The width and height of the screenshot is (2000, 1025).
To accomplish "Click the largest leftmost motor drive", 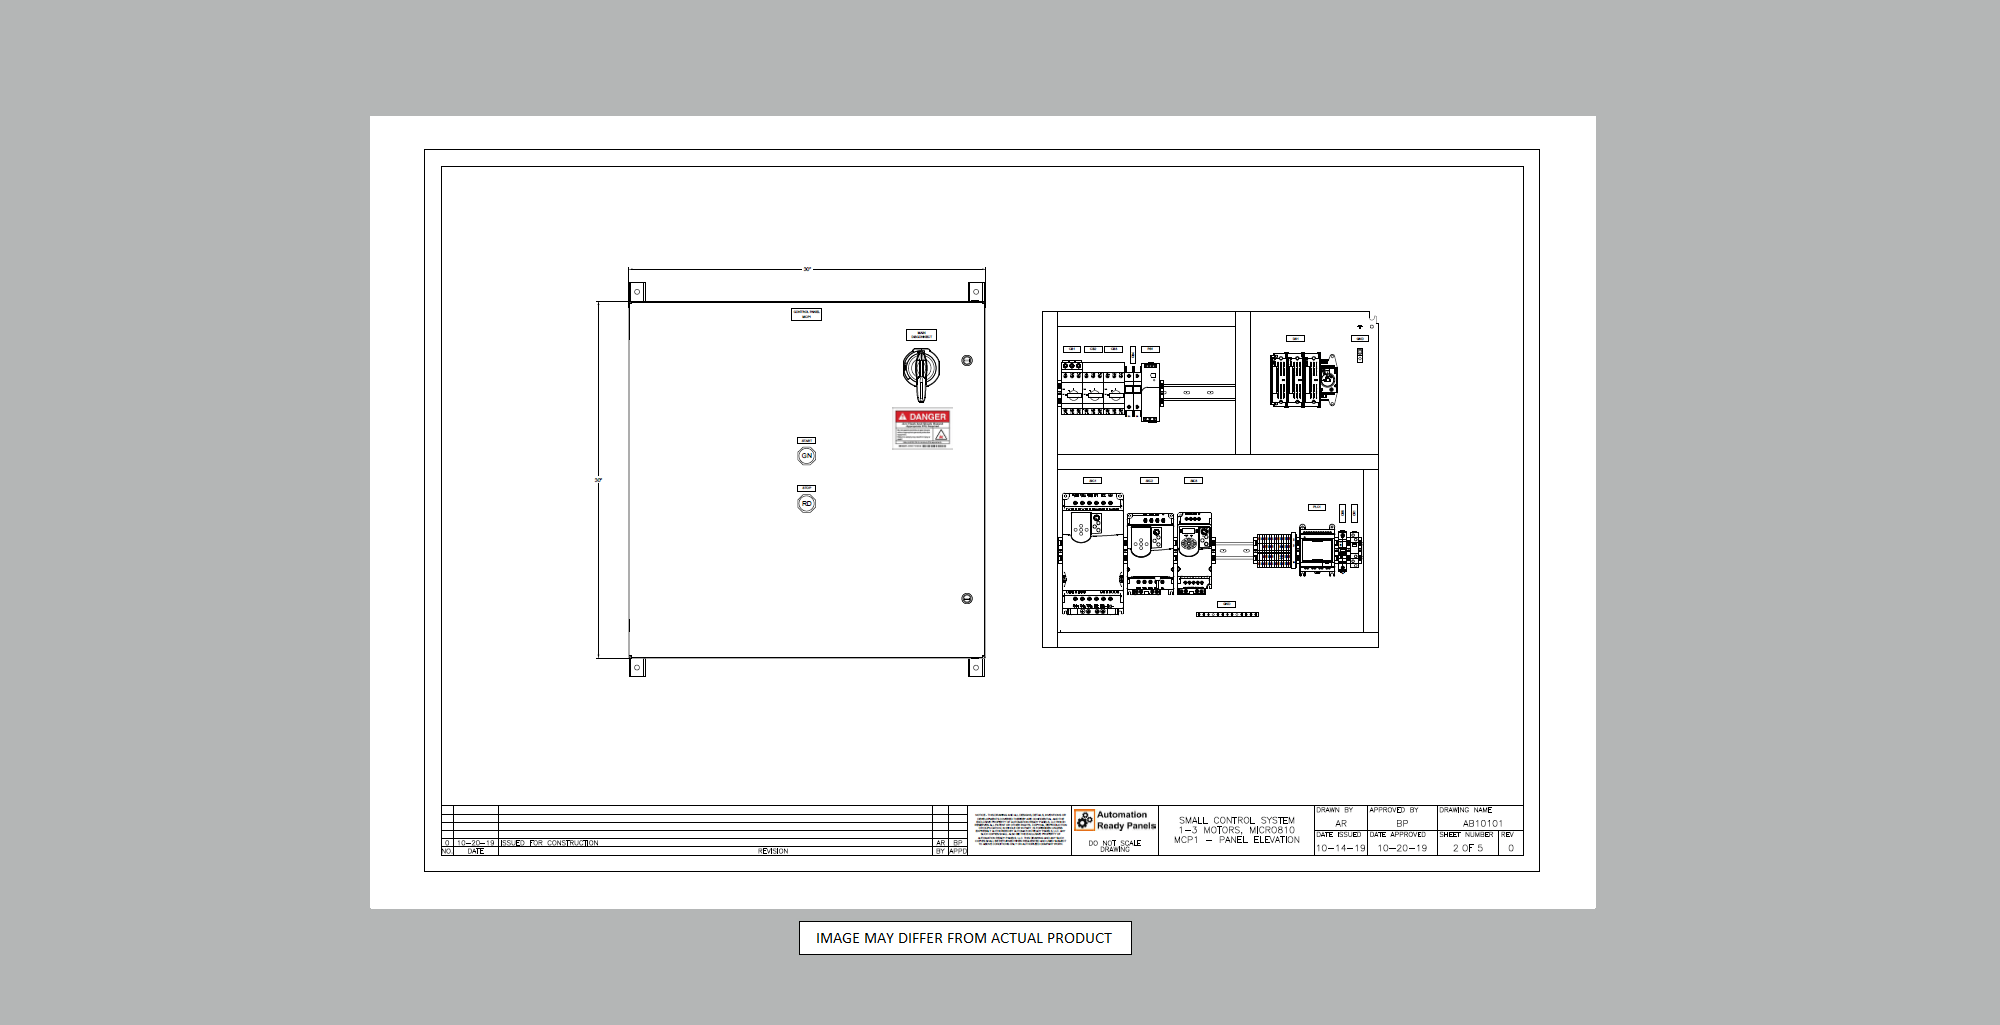I will click(1092, 552).
